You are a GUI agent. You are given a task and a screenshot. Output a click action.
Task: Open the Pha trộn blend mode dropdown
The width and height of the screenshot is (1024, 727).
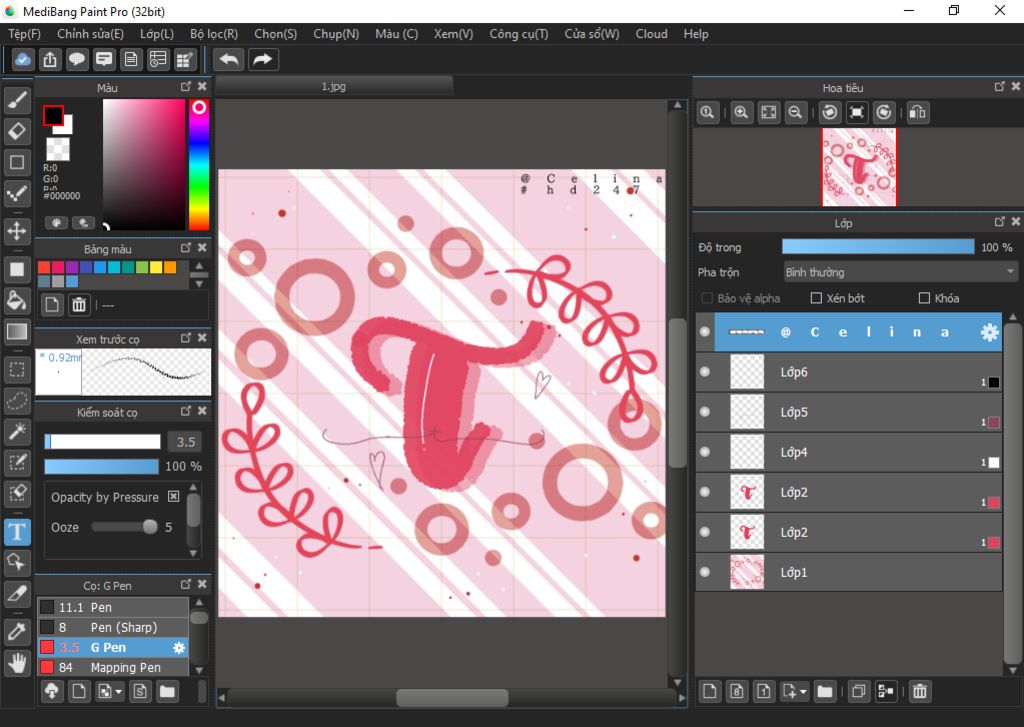click(x=900, y=272)
